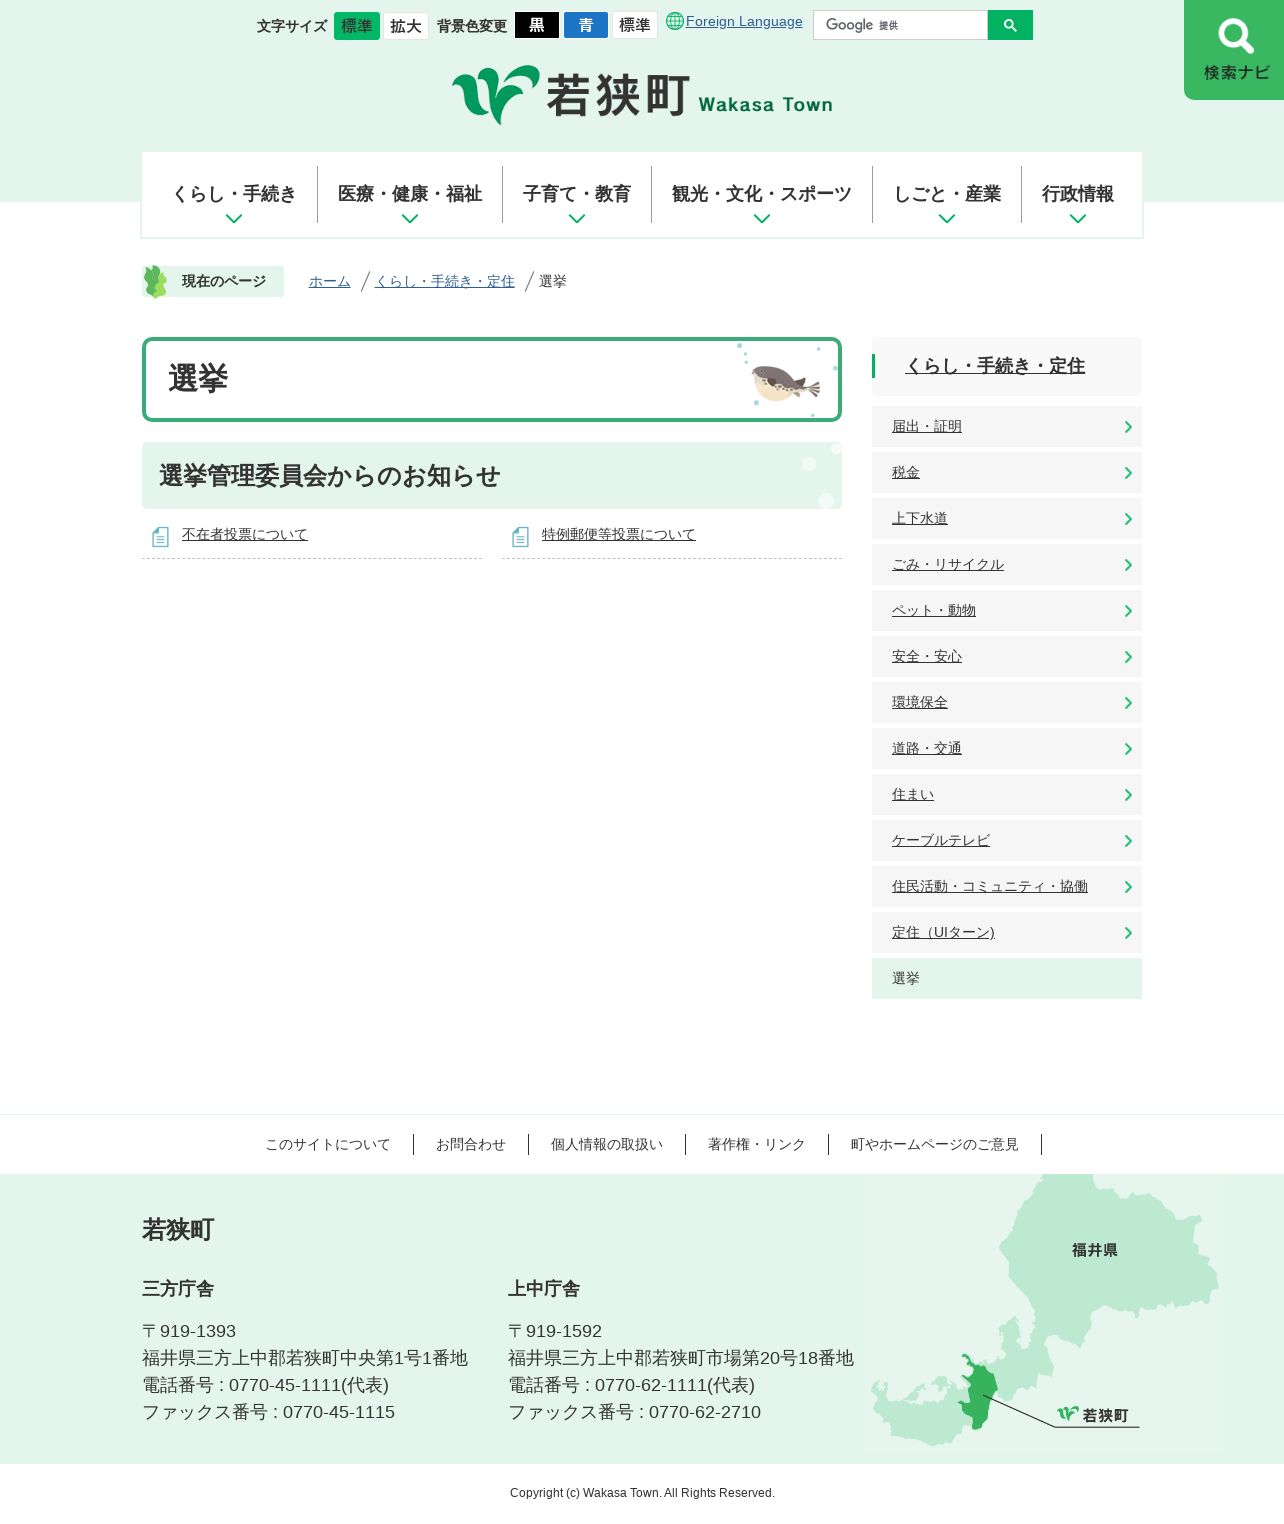Click the chevron arrow in 定住（UIターン） row
This screenshot has width=1284, height=1524.
tap(1128, 933)
